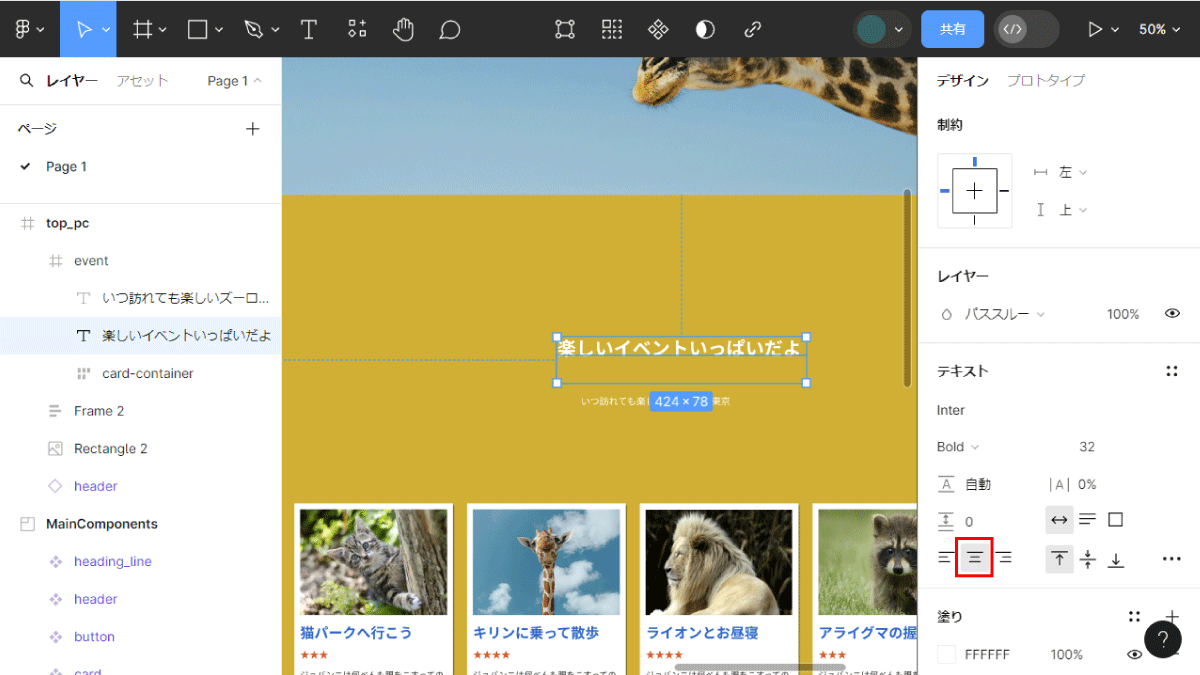Viewport: 1200px width, 675px height.
Task: Click the 共有 share button
Action: point(953,29)
